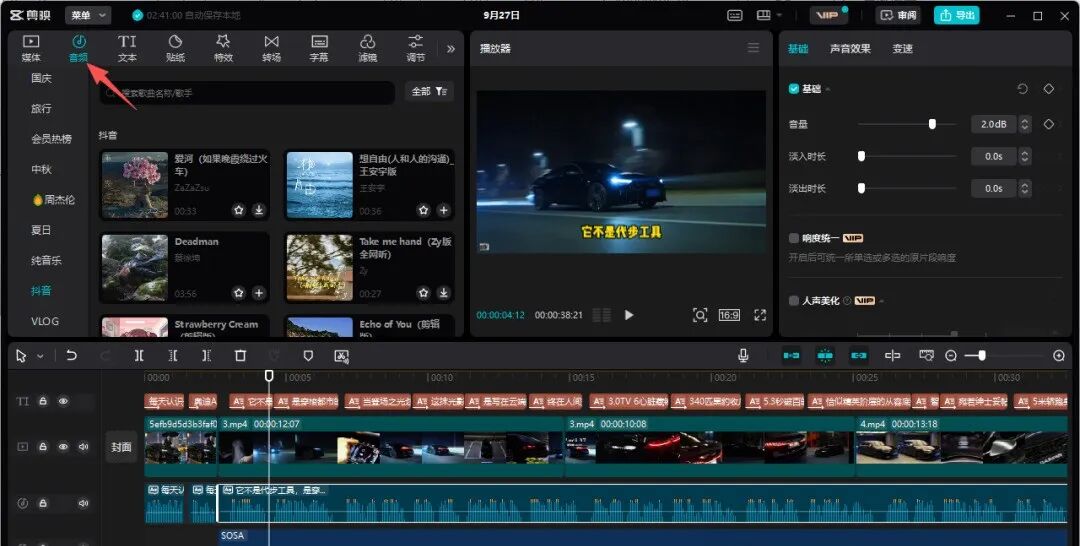This screenshot has height=546, width=1080.
Task: Open the 菜单 dropdown menu
Action: [x=89, y=16]
